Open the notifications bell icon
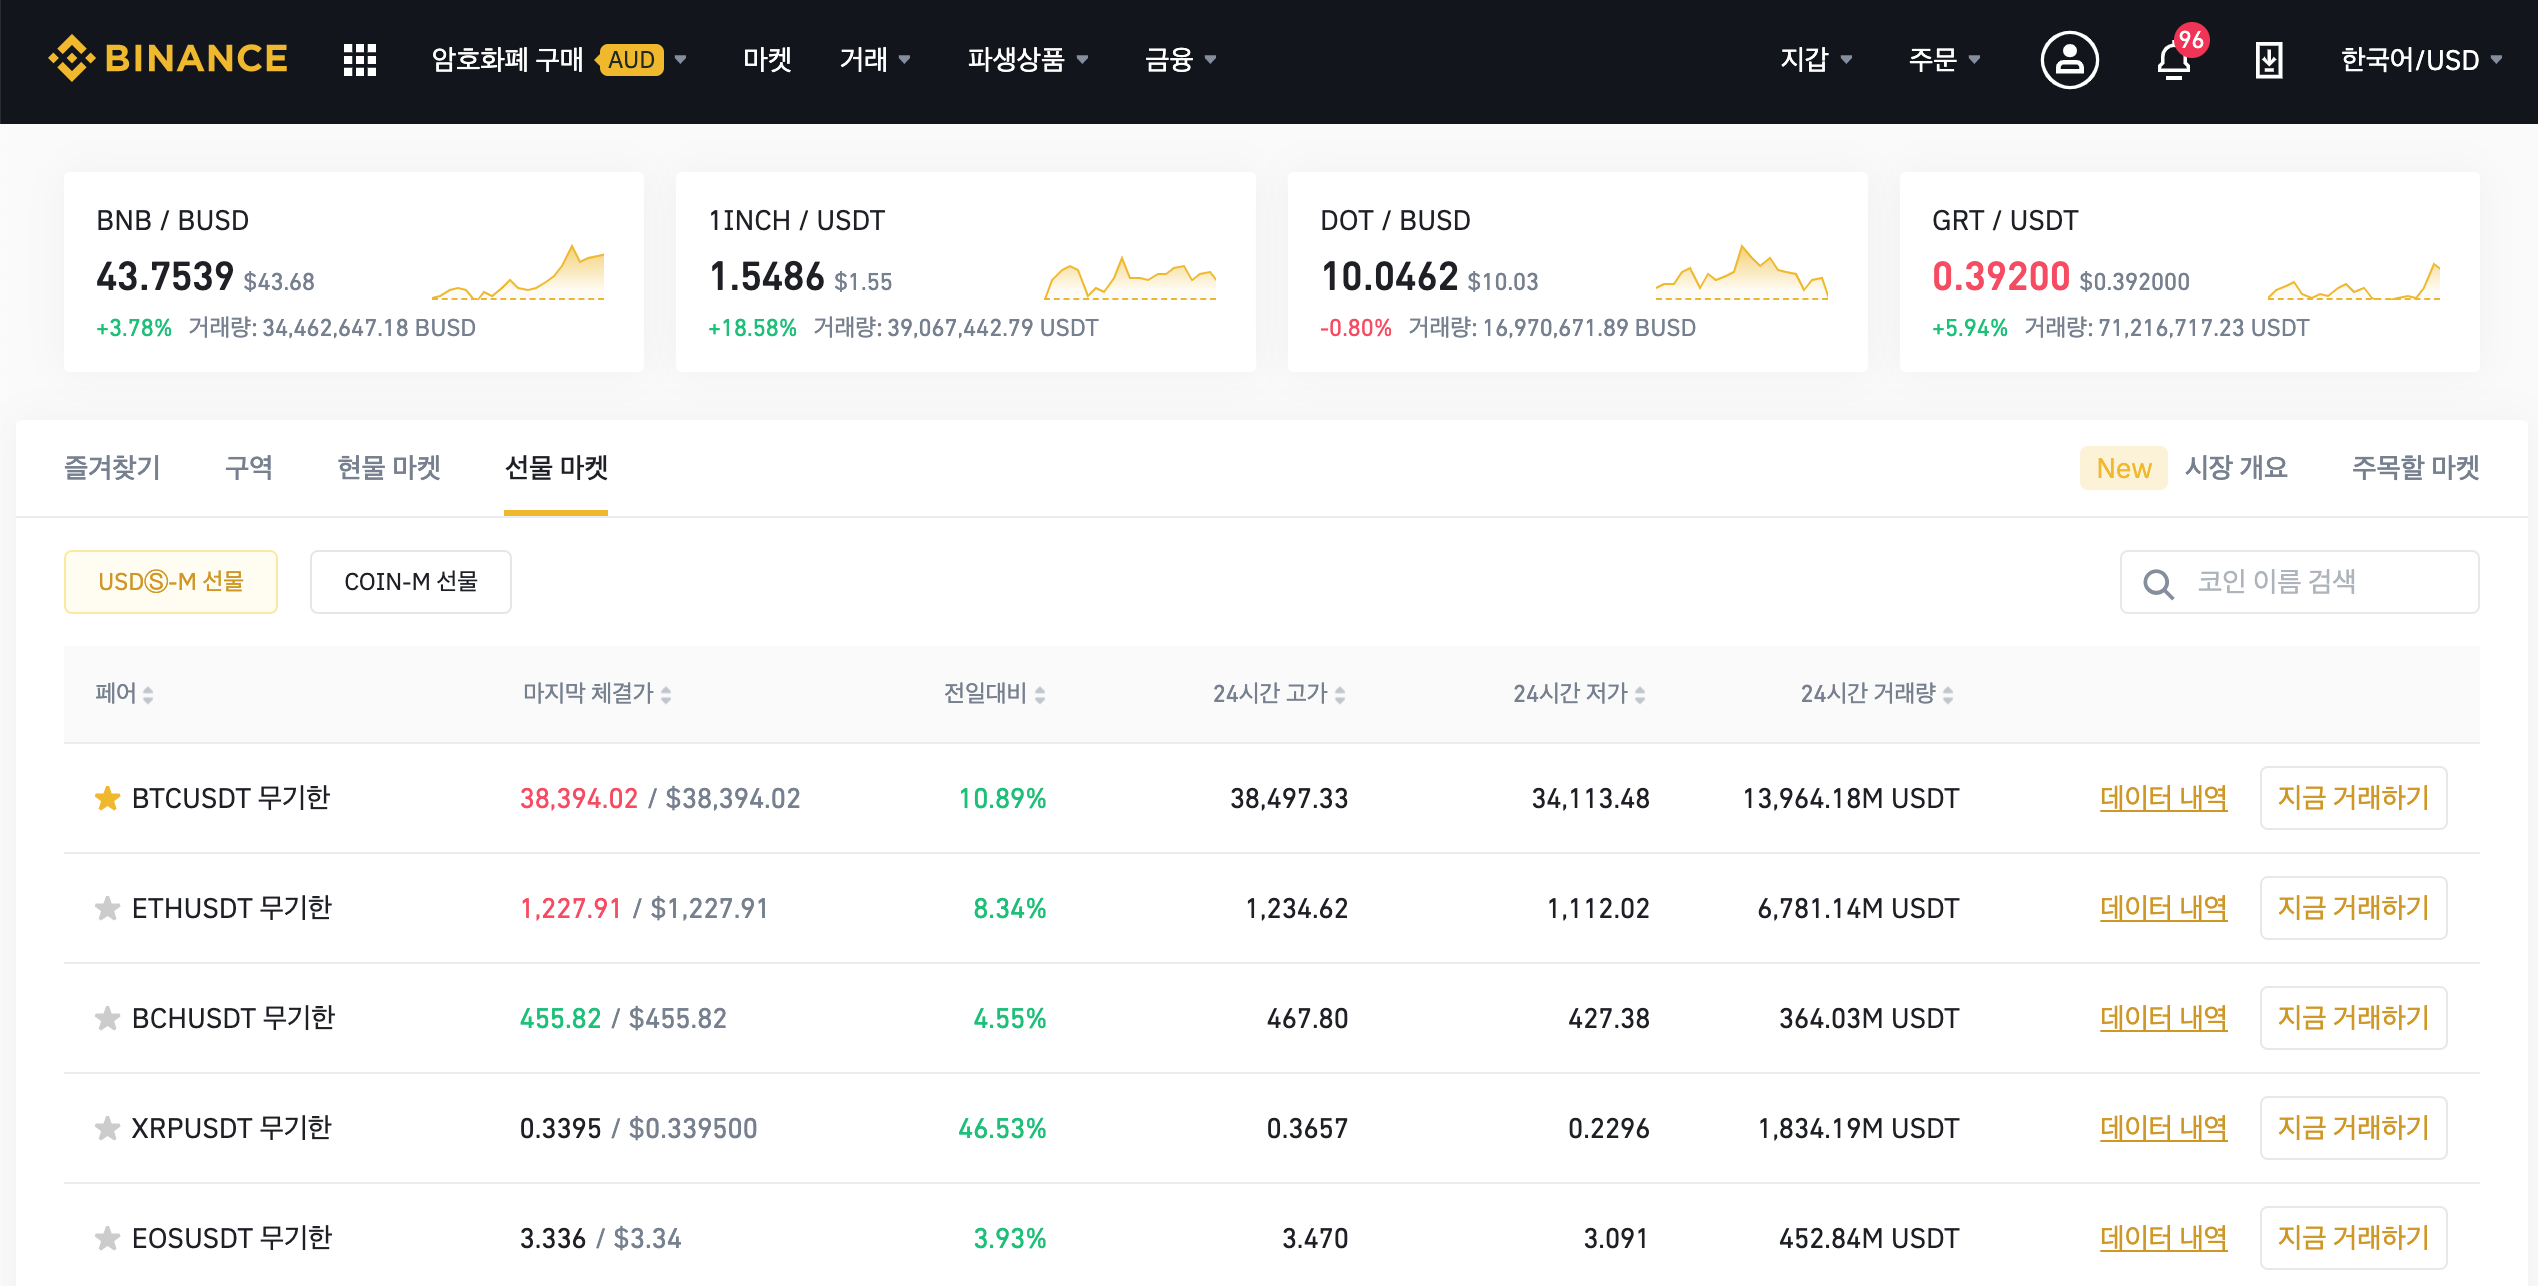Image resolution: width=2538 pixels, height=1286 pixels. click(2173, 61)
